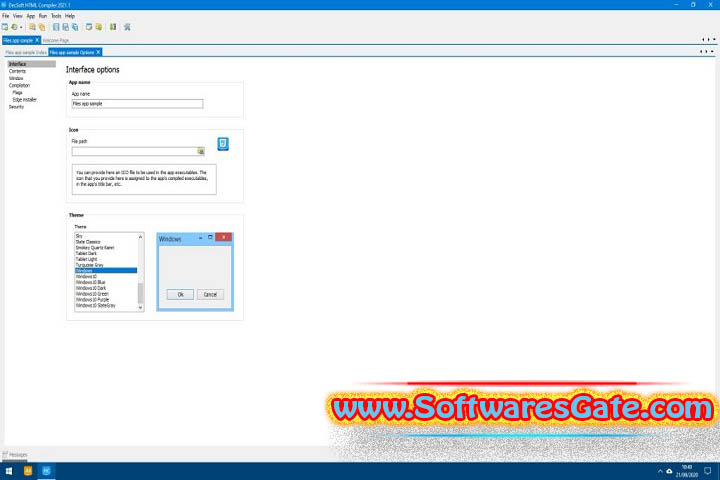Click the blue document-with-disk save icon
Image resolution: width=720 pixels, height=480 pixels.
point(66,27)
